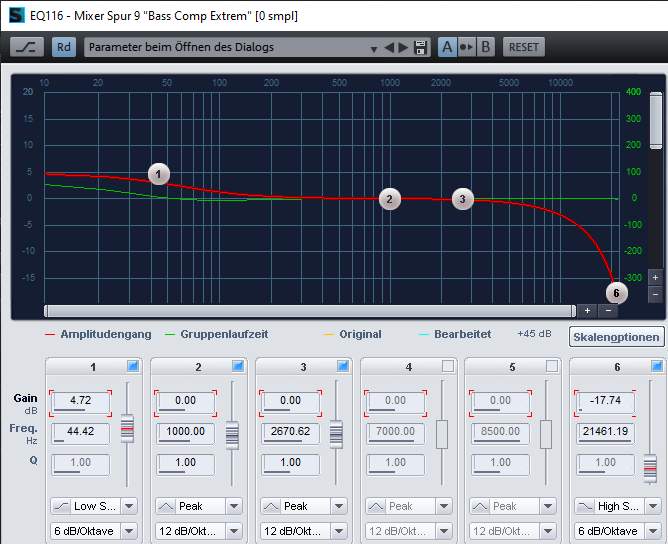Open Skalenoptionen scale options
This screenshot has height=544, width=668.
(x=616, y=336)
